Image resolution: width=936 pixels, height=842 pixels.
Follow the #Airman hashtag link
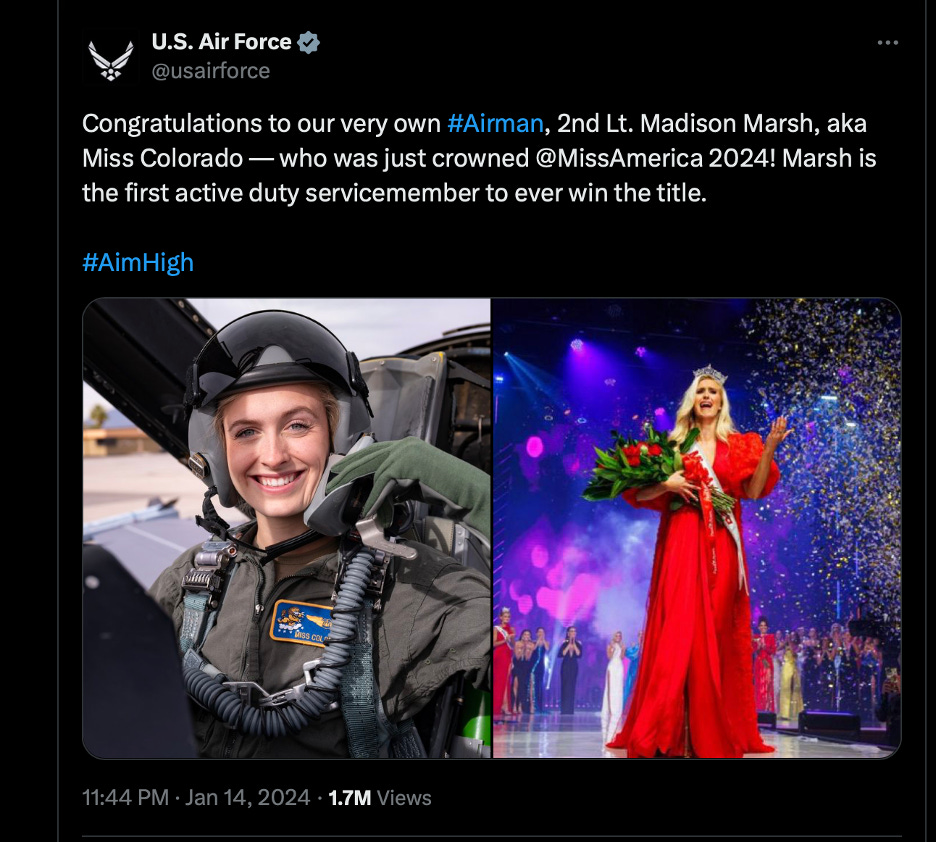(495, 124)
